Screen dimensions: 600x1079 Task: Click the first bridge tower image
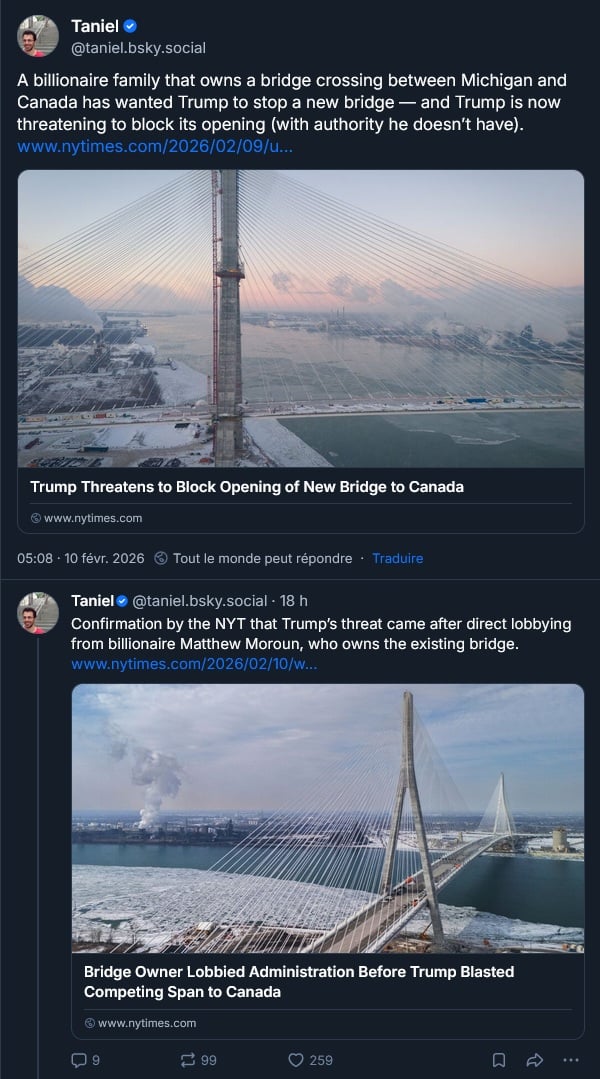coord(300,318)
